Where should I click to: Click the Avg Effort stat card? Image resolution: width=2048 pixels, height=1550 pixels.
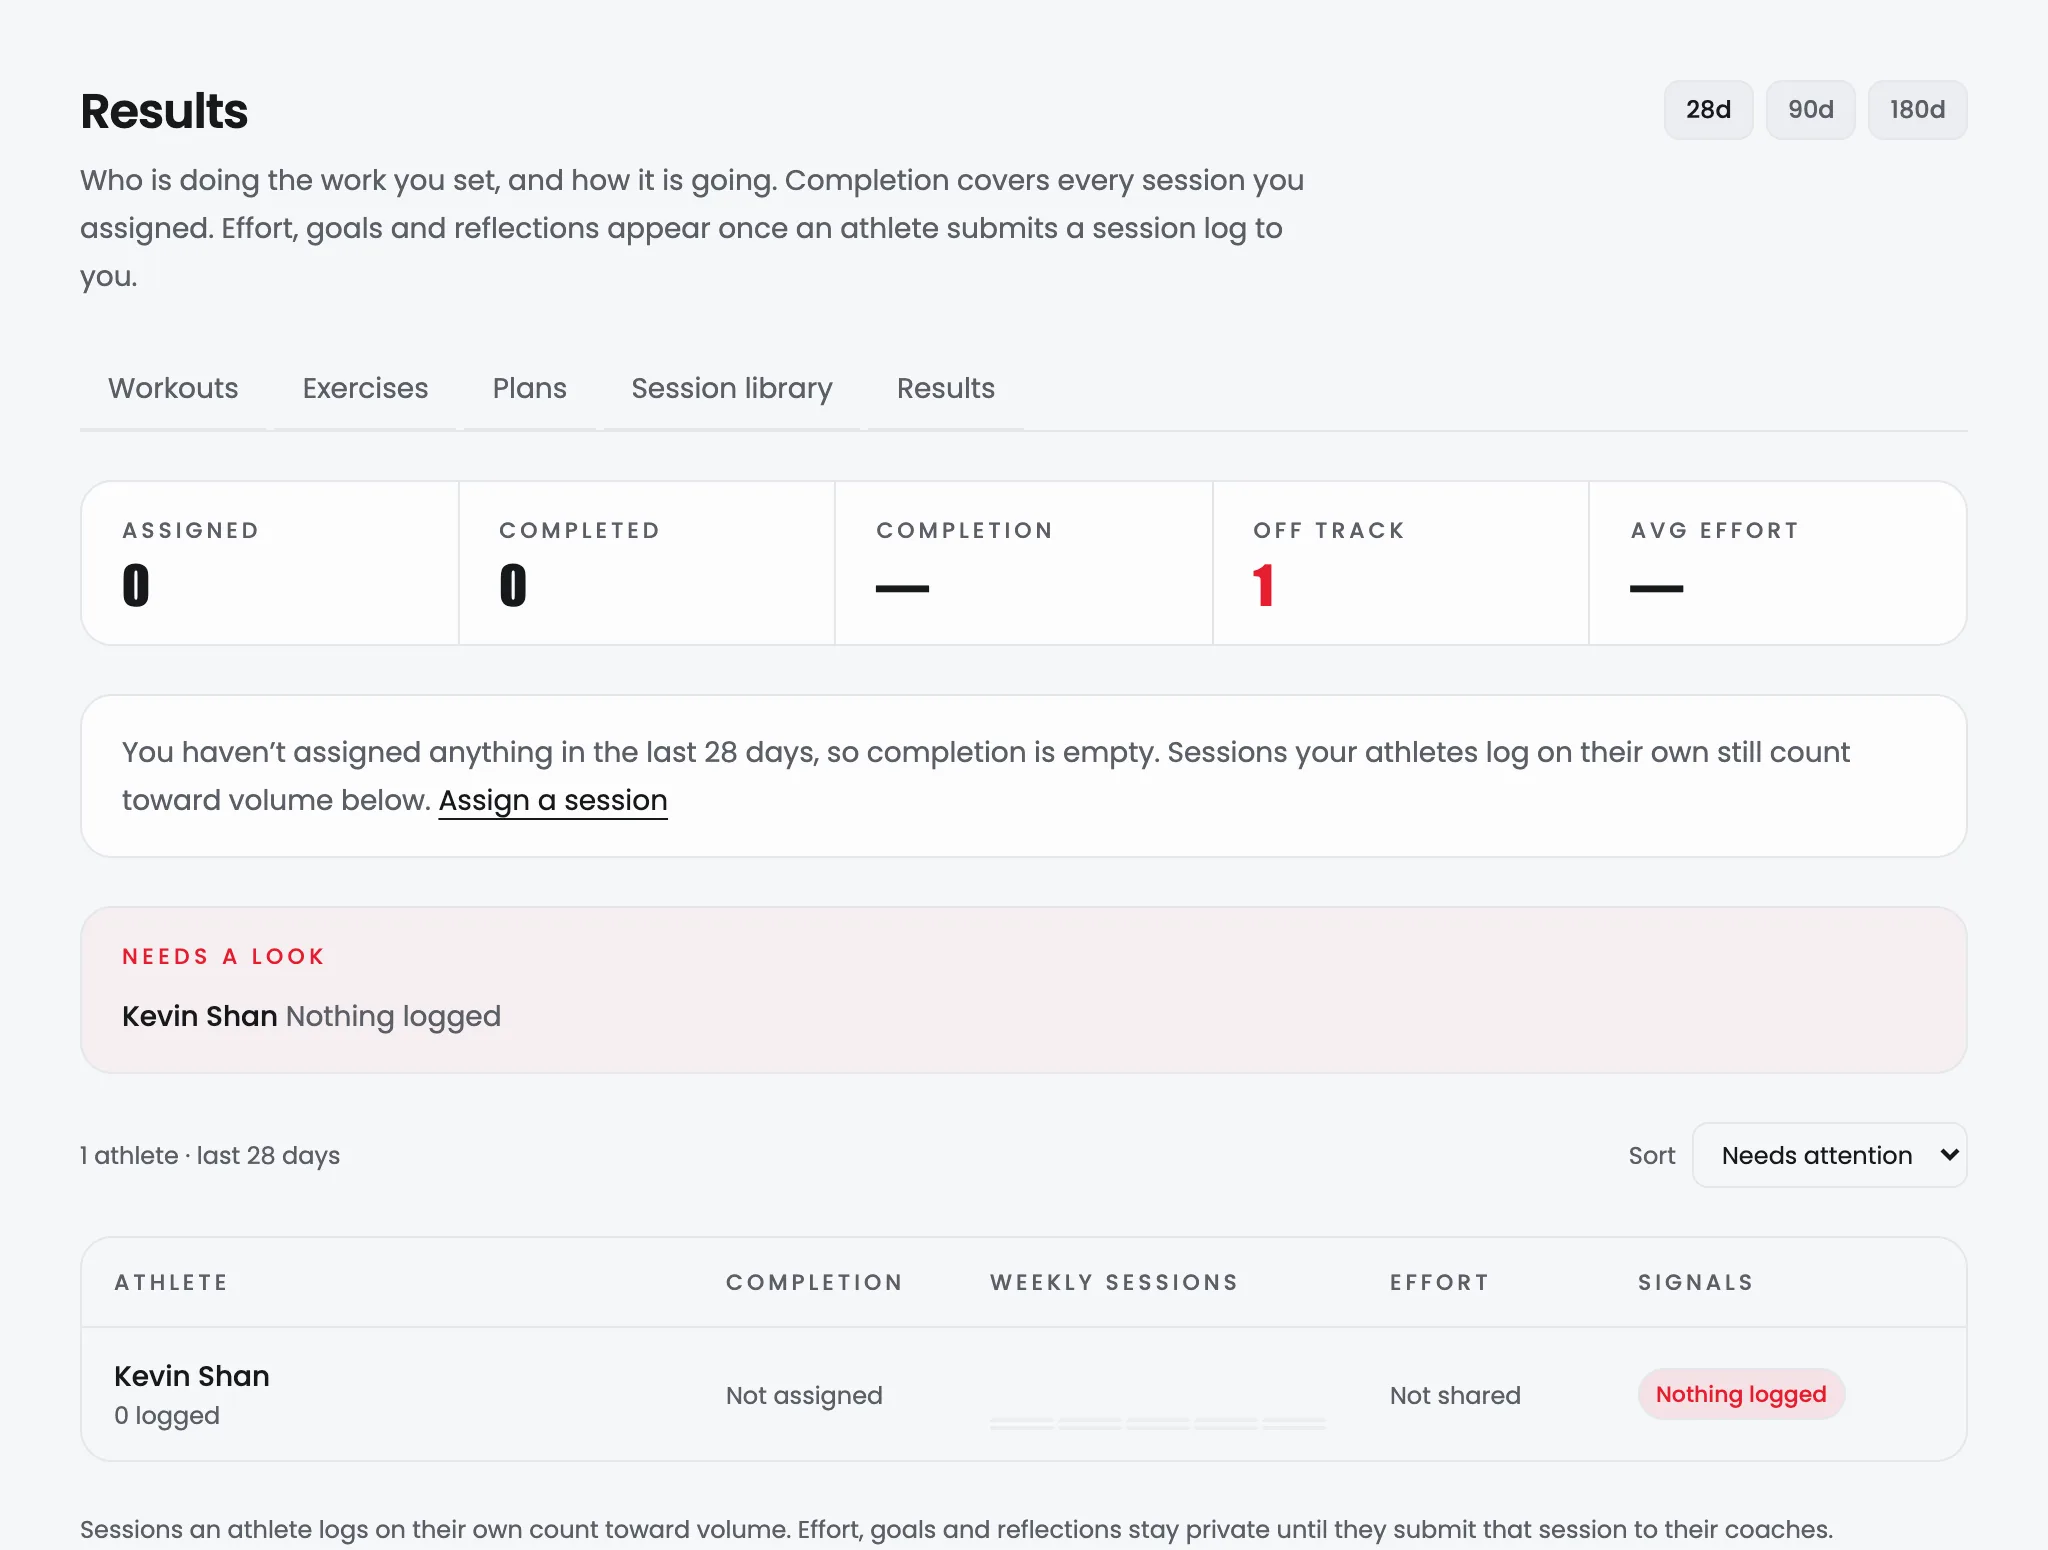click(x=1777, y=563)
